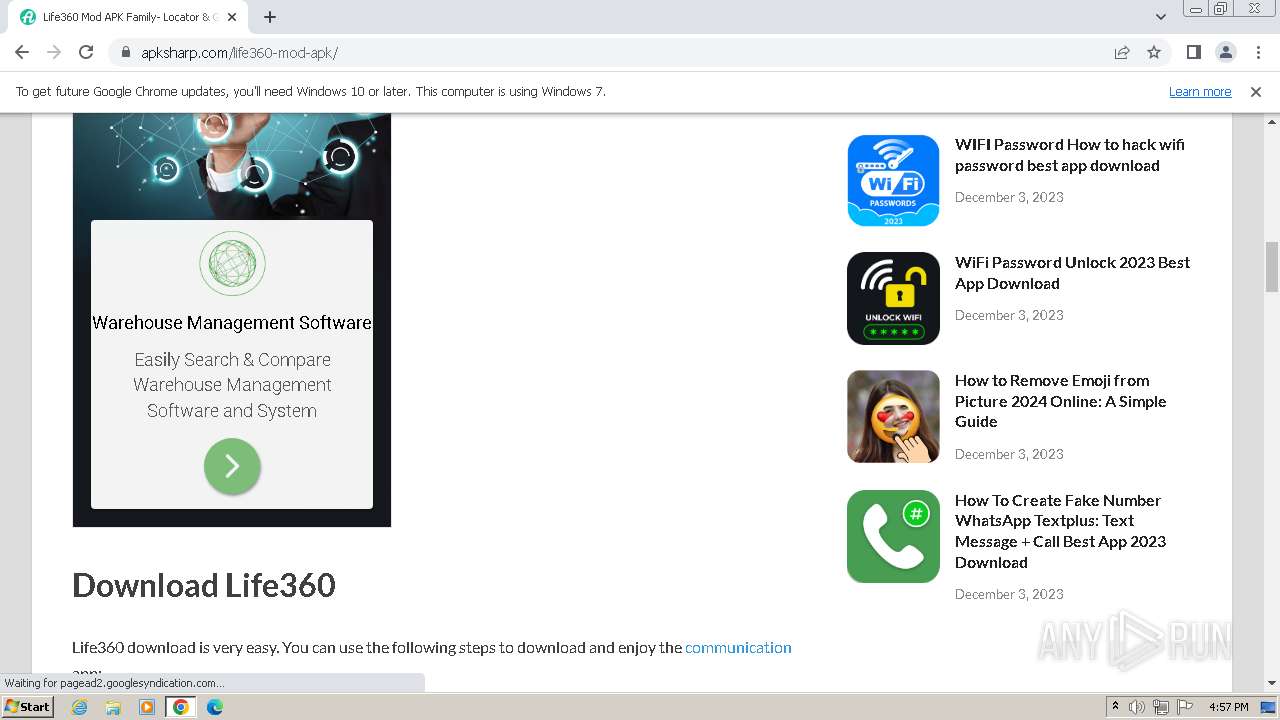Click the green arrow ad button
Image resolution: width=1280 pixels, height=720 pixels.
pyautogui.click(x=232, y=466)
